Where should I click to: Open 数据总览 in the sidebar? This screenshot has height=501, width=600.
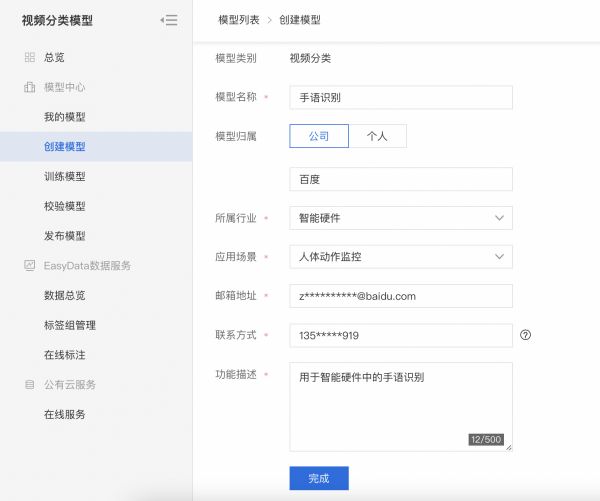tap(65, 295)
